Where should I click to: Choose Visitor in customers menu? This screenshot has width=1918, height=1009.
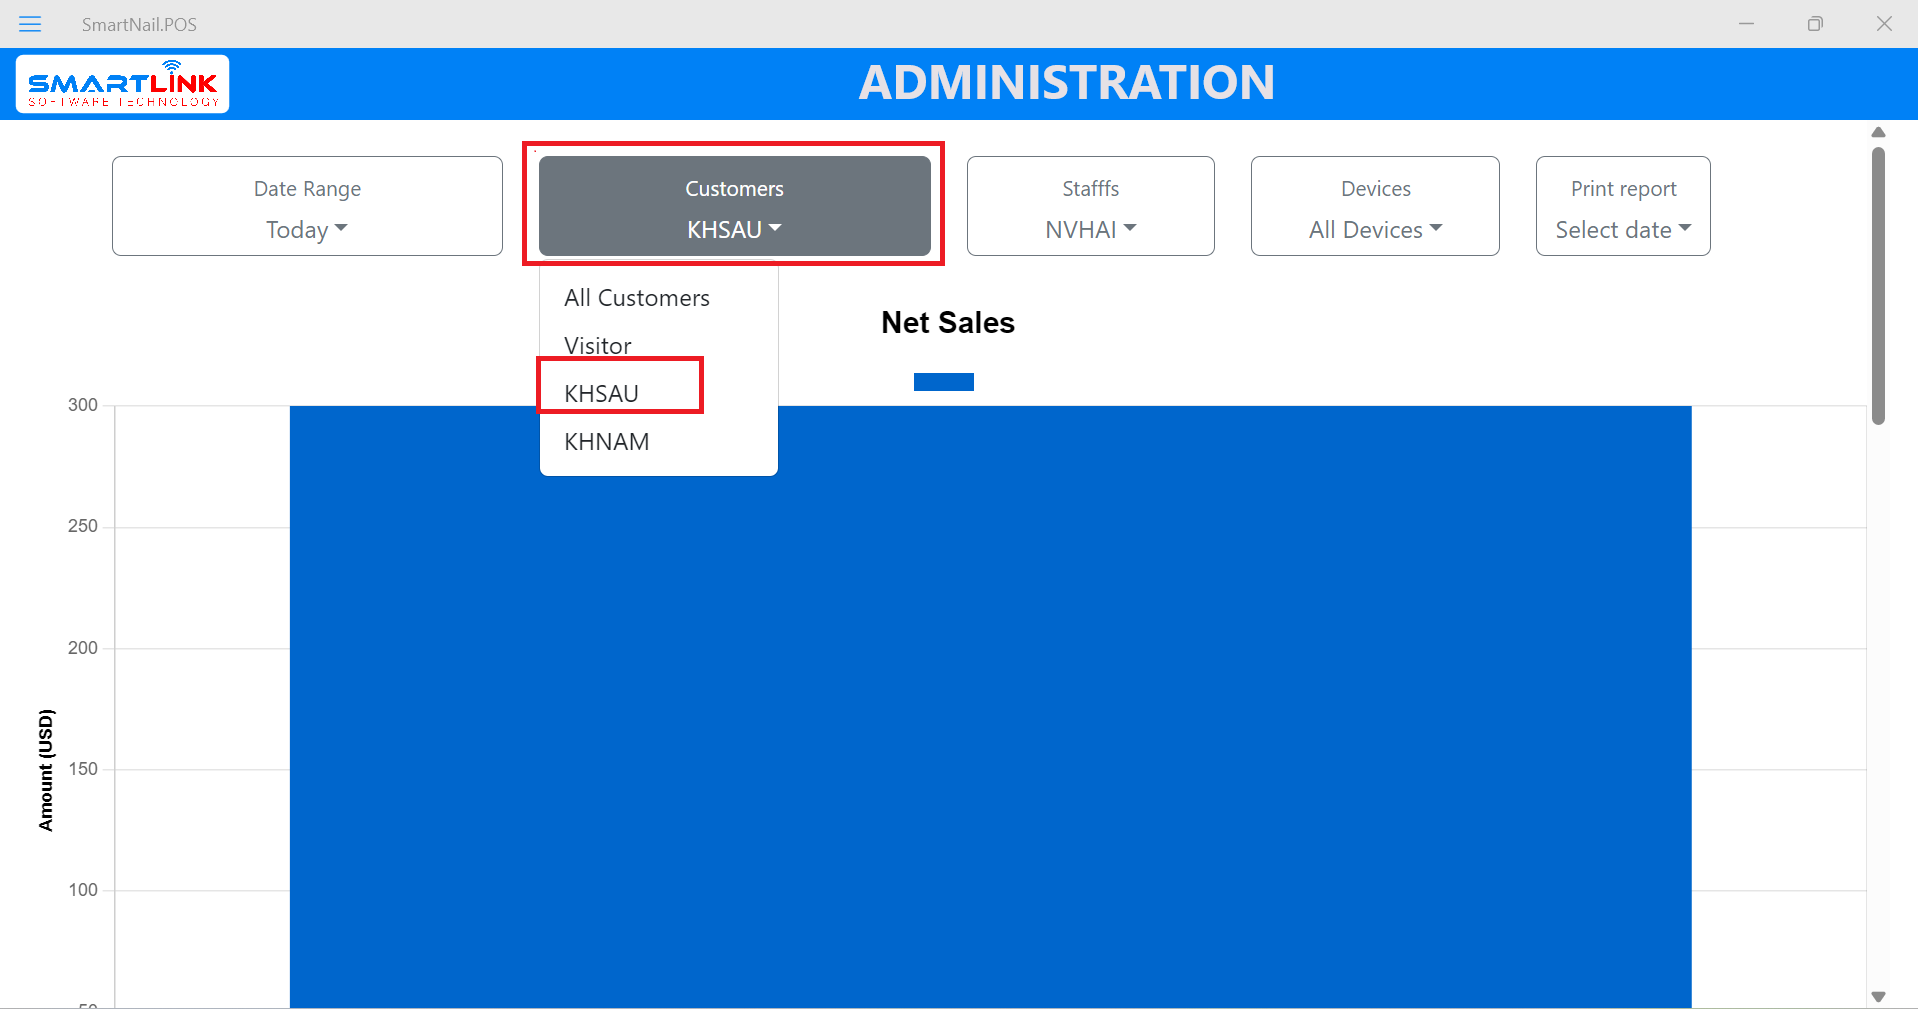pyautogui.click(x=598, y=346)
